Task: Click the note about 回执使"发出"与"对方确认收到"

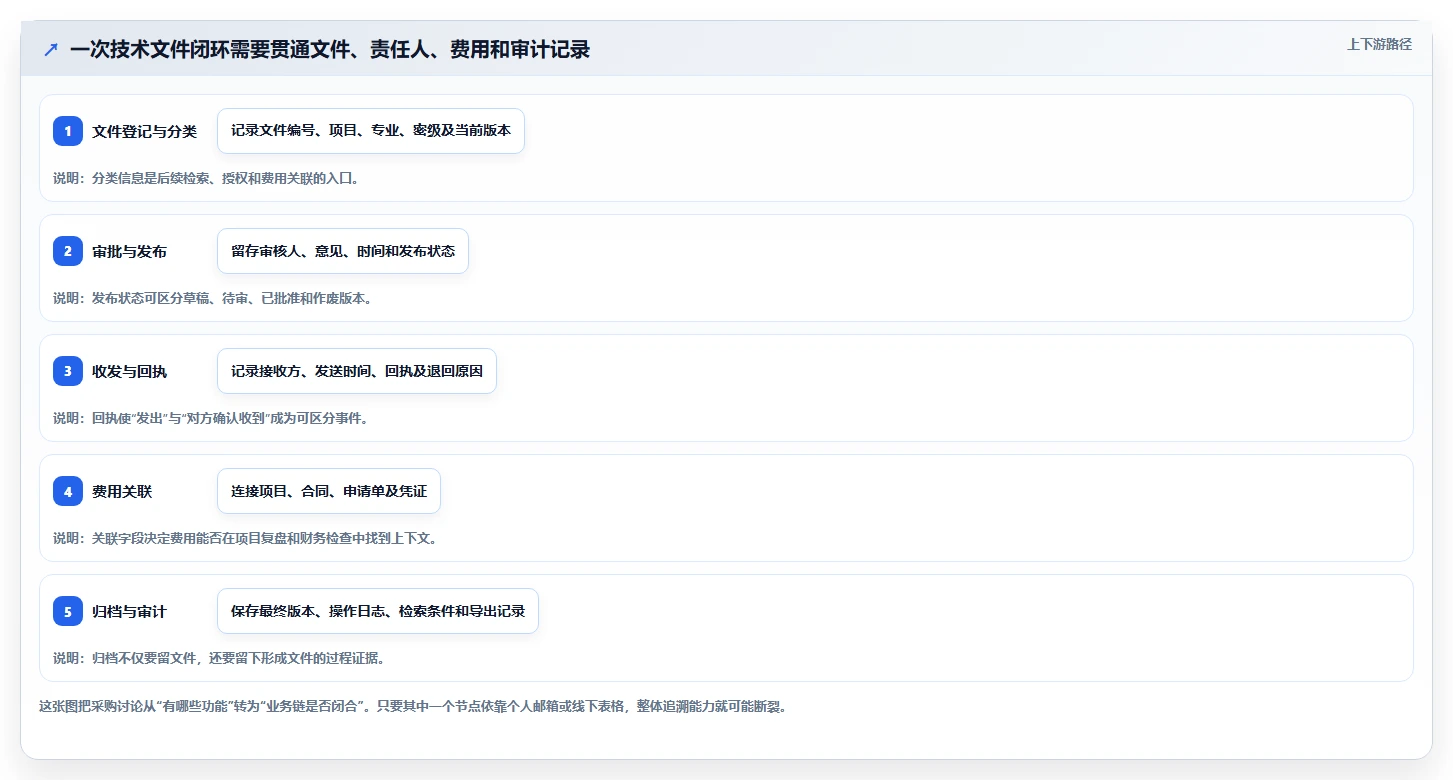Action: 211,418
